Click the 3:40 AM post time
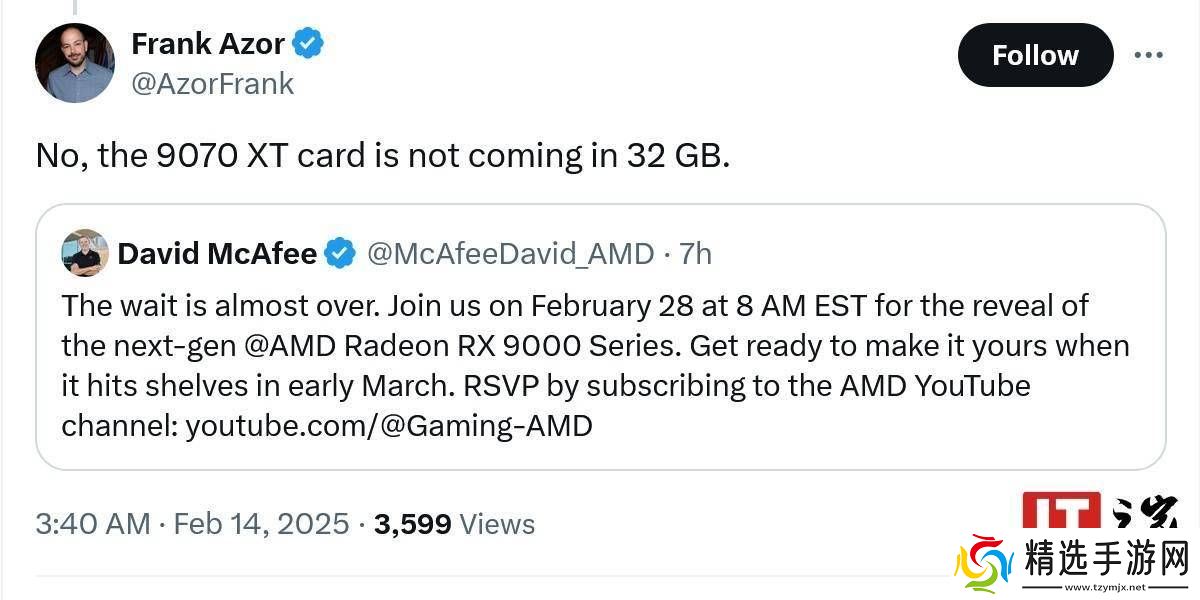Viewport: 1200px width, 600px height. [92, 524]
